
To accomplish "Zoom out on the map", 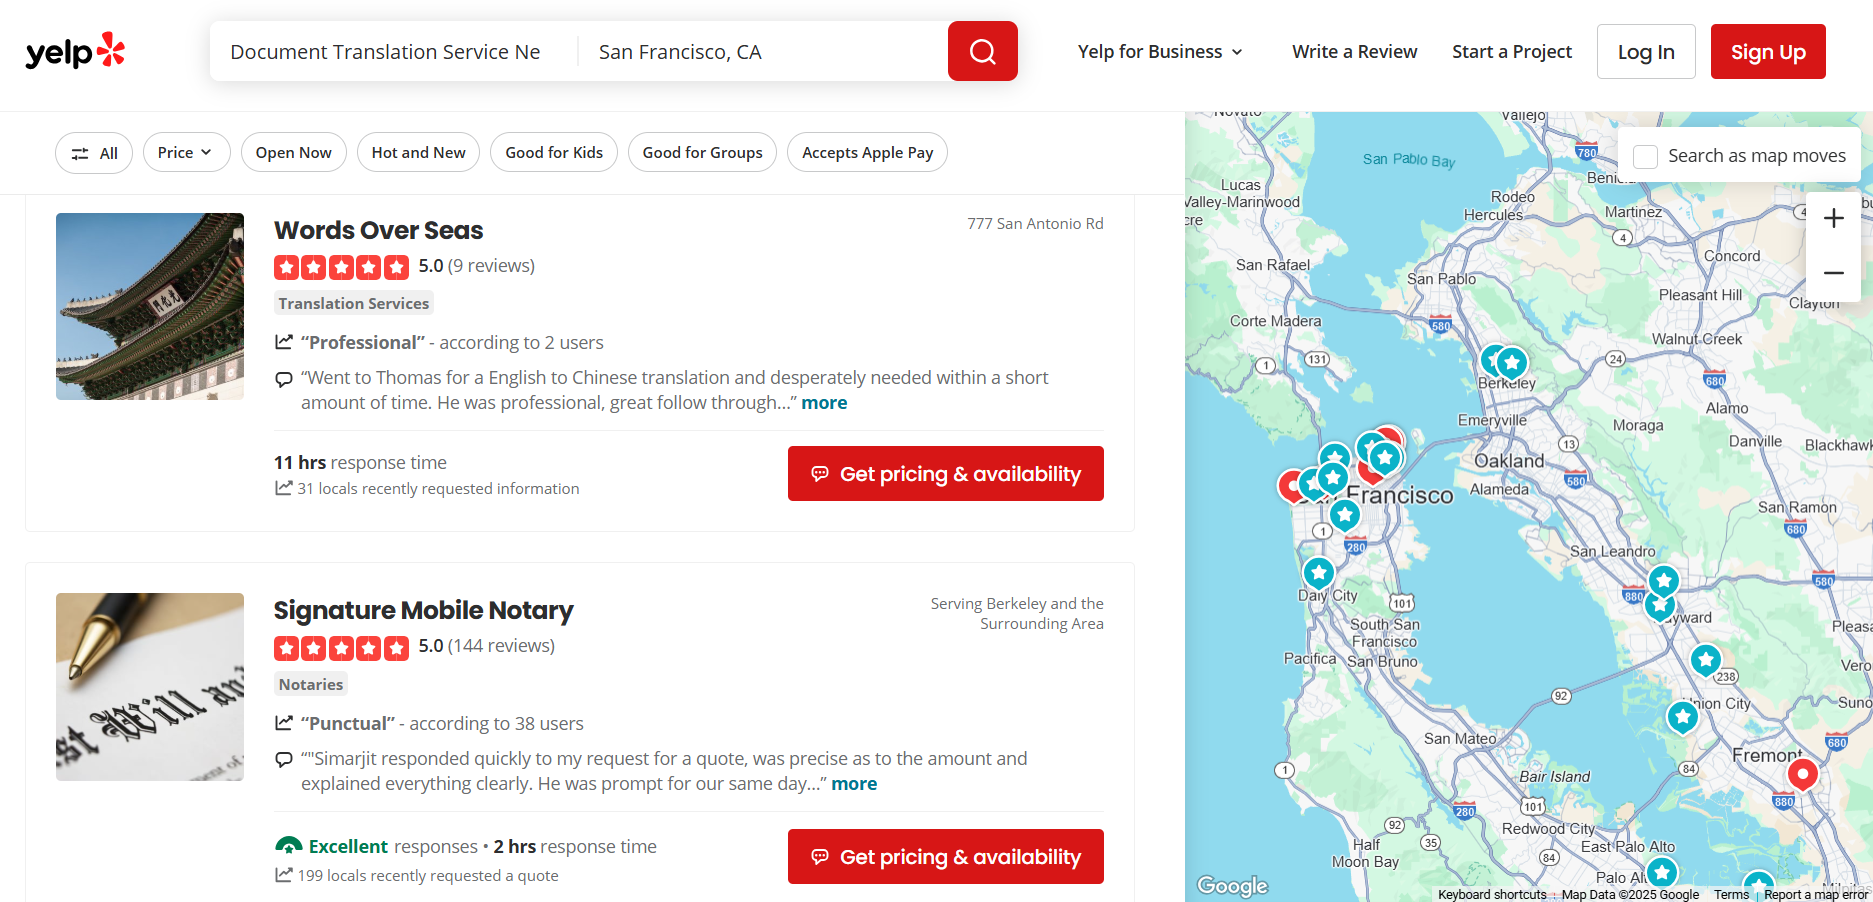I will pyautogui.click(x=1833, y=273).
